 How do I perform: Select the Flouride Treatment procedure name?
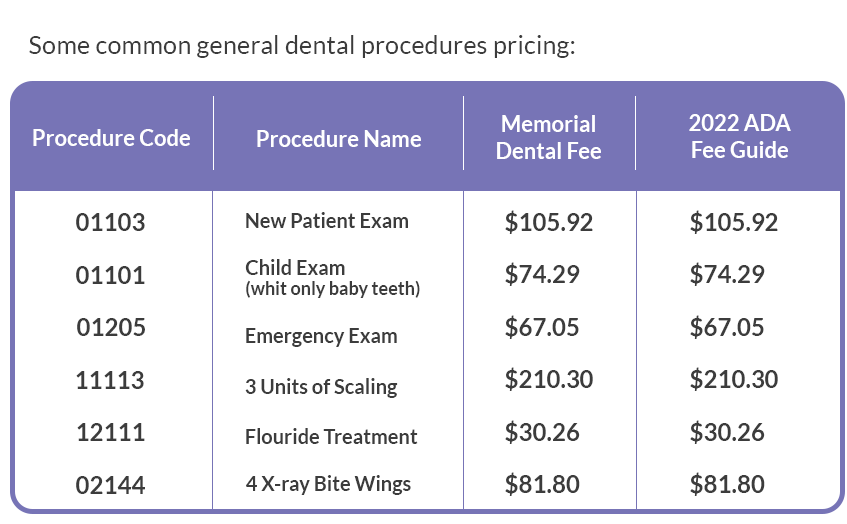click(331, 436)
